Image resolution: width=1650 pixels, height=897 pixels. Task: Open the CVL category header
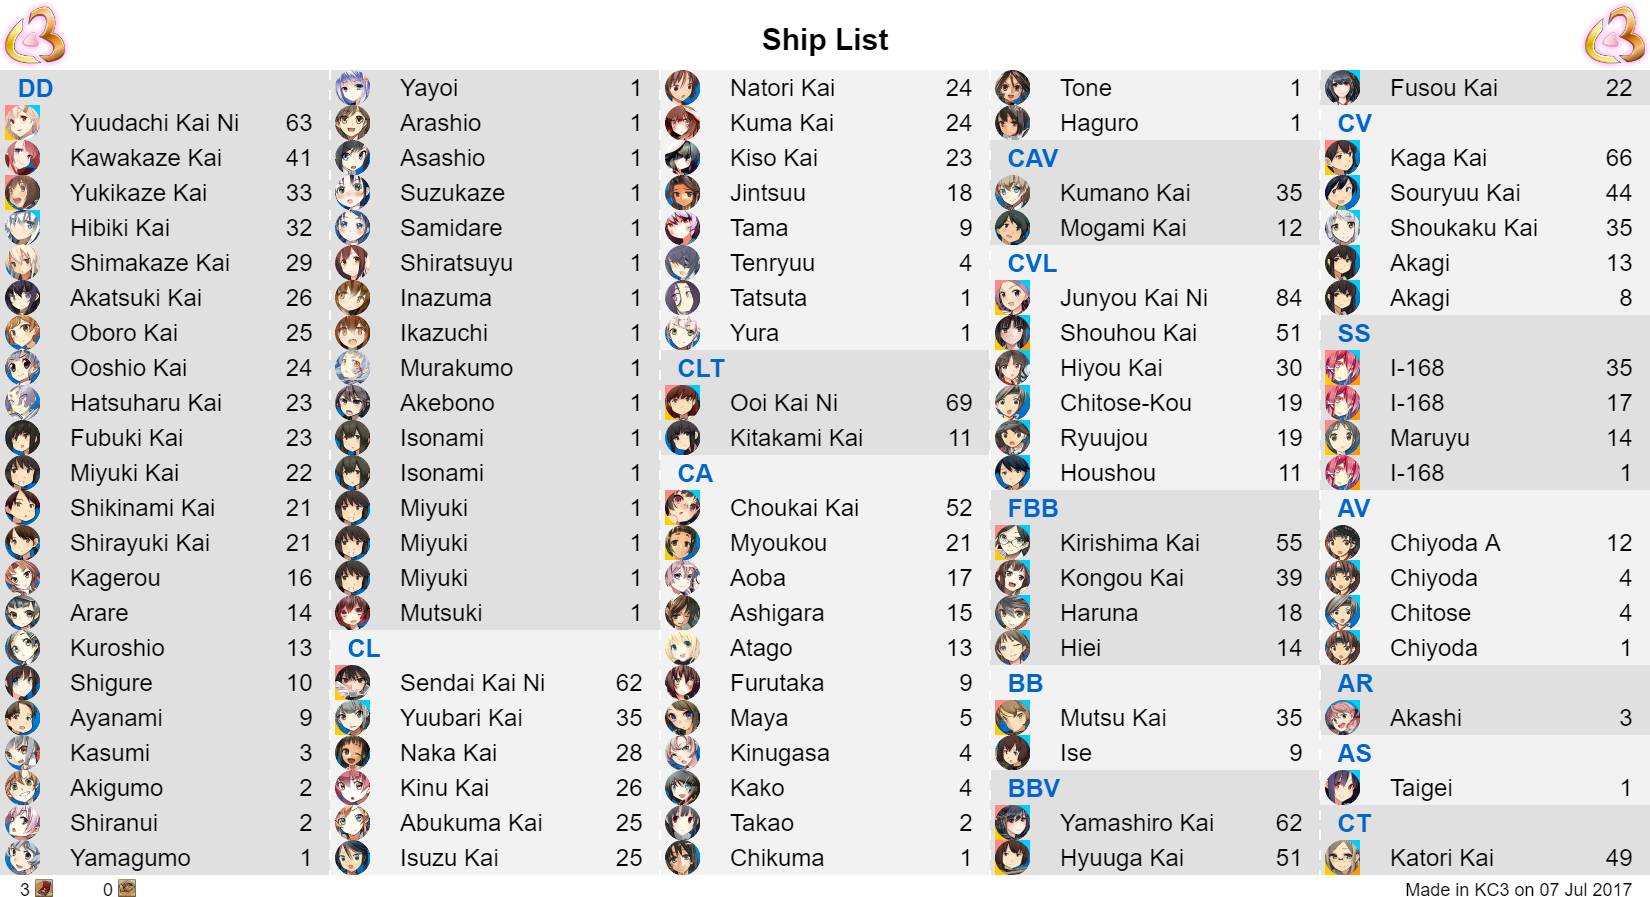(x=1032, y=263)
